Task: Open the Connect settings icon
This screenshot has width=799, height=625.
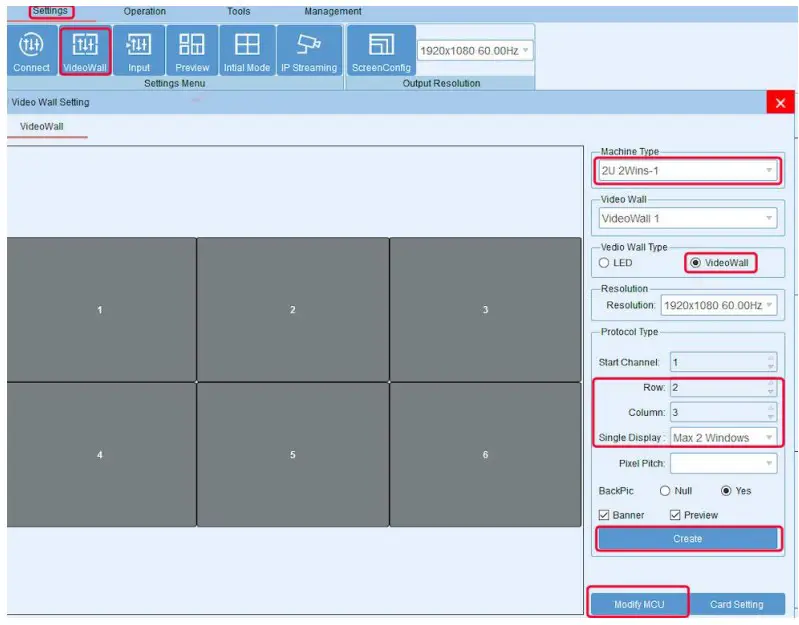Action: pos(32,50)
